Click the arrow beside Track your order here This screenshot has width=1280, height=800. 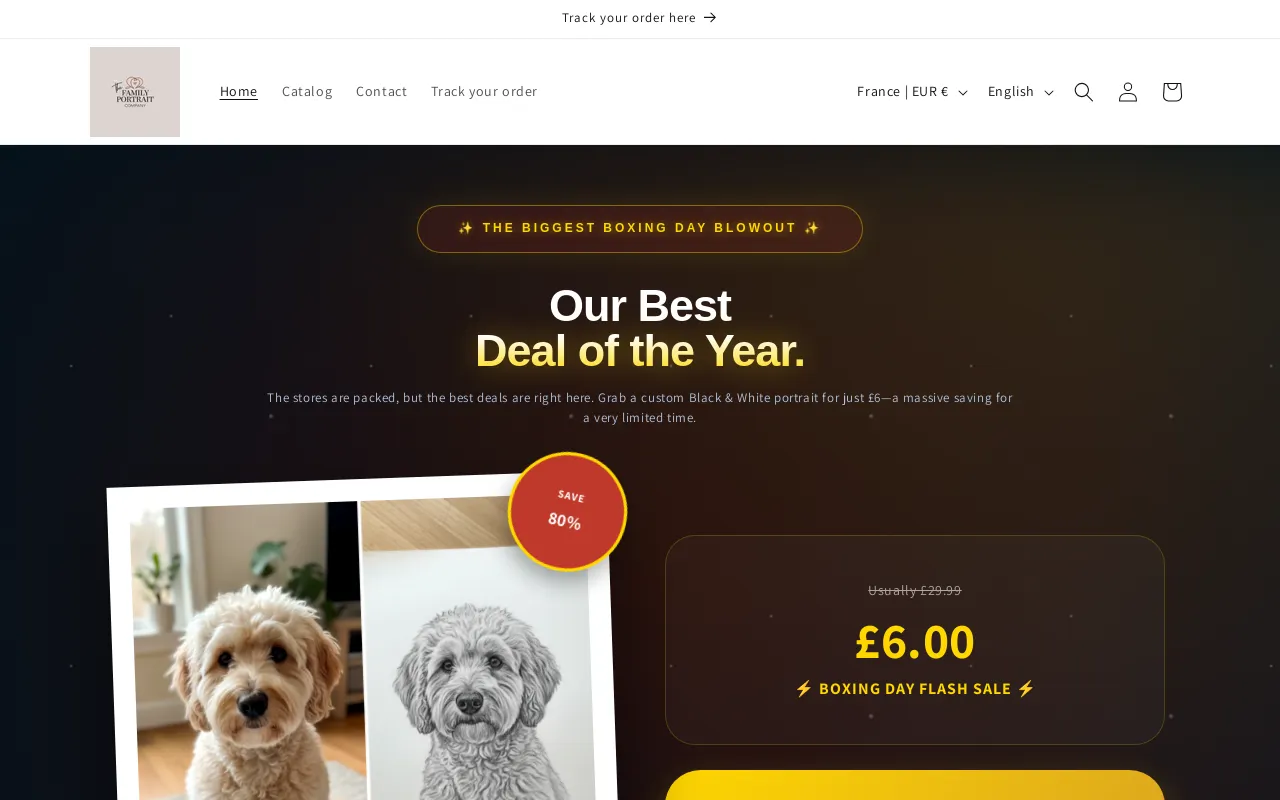(710, 18)
